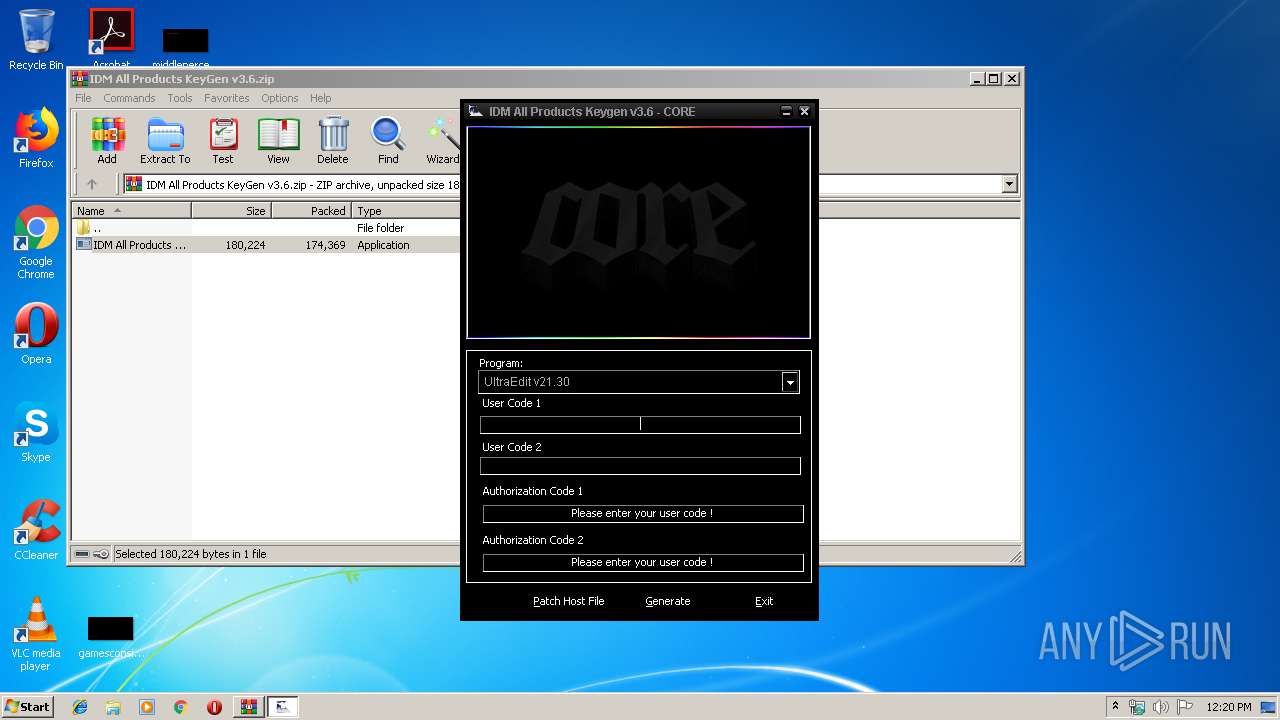Click the action center flag tray icon

(1184, 707)
